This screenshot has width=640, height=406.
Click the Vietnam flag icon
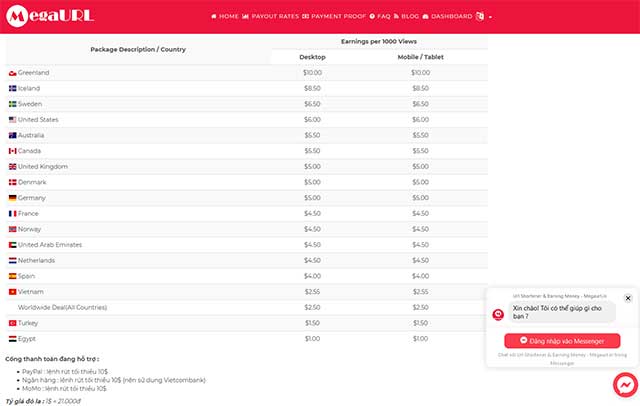(x=12, y=291)
